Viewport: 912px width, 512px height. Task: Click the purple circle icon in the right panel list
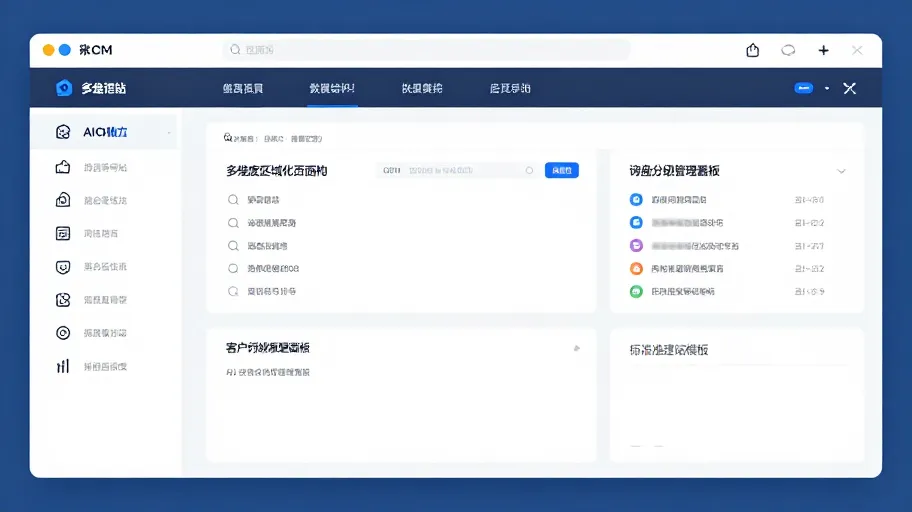[x=636, y=246]
